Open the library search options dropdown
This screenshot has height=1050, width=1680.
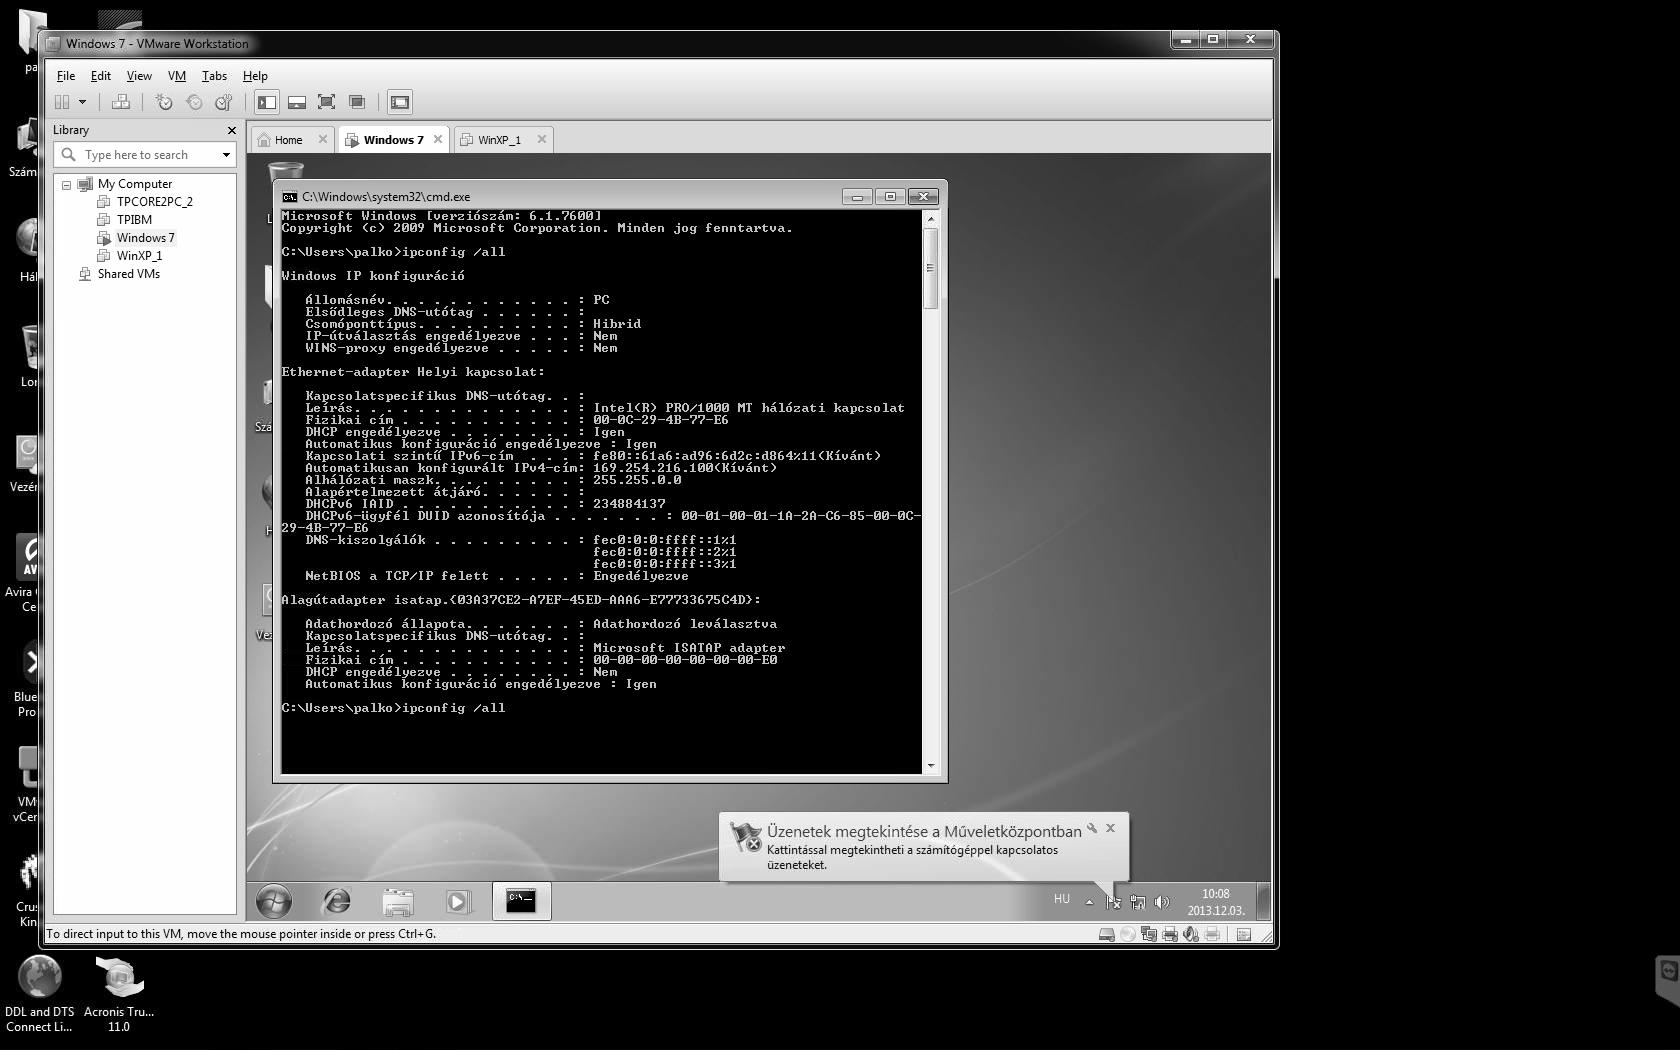tap(226, 155)
